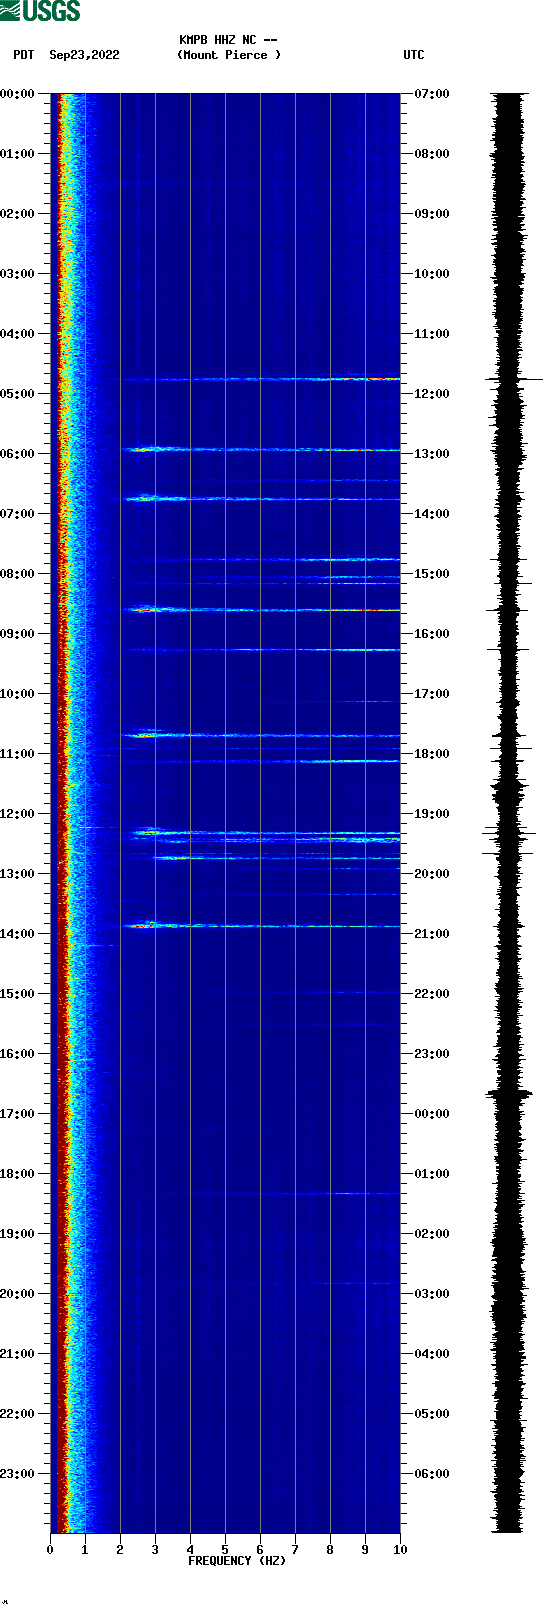Select the UTC timezone label
Screen dimensions: 552x1613
(x=414, y=55)
